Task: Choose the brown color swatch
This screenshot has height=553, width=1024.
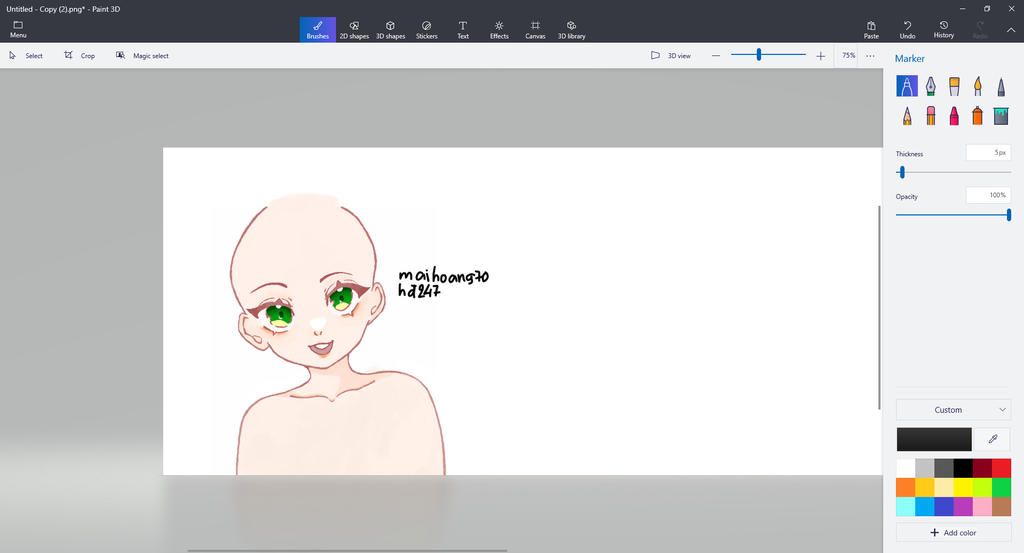Action: click(x=1001, y=507)
